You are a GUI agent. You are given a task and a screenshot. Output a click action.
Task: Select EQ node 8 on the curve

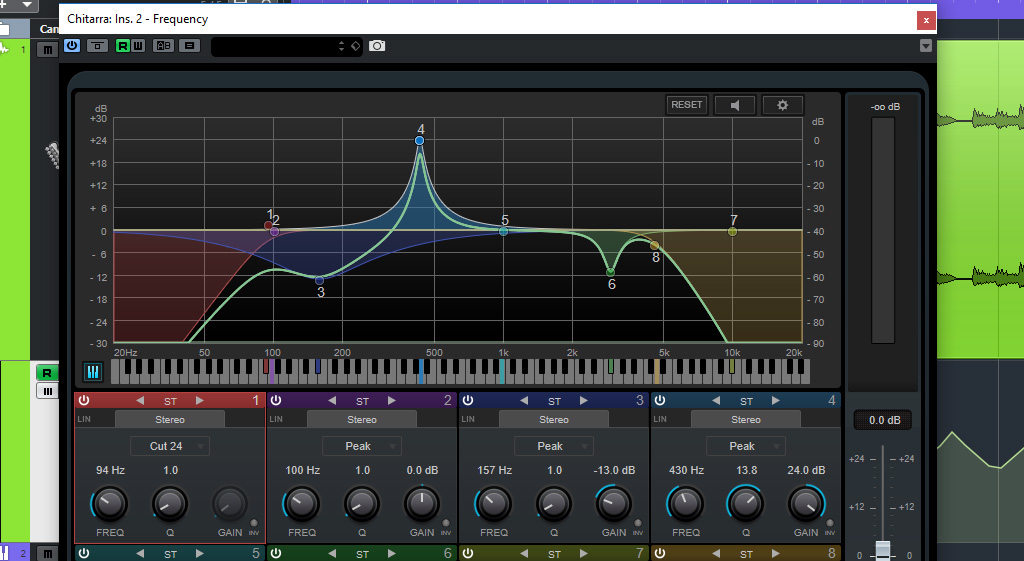pyautogui.click(x=654, y=246)
